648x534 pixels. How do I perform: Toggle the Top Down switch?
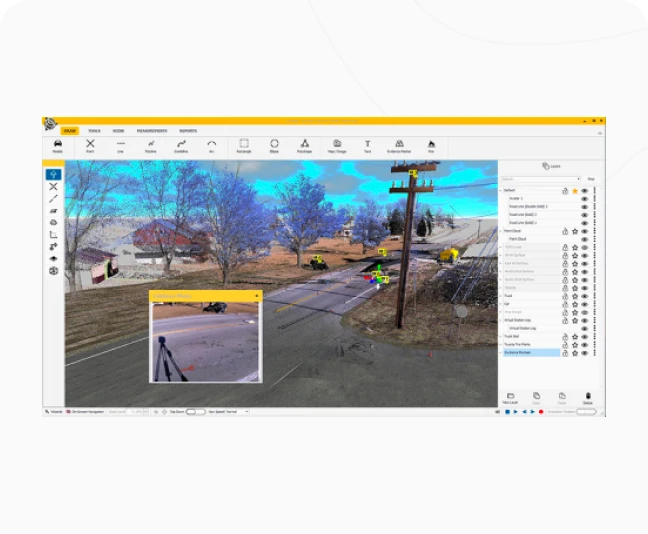[195, 412]
